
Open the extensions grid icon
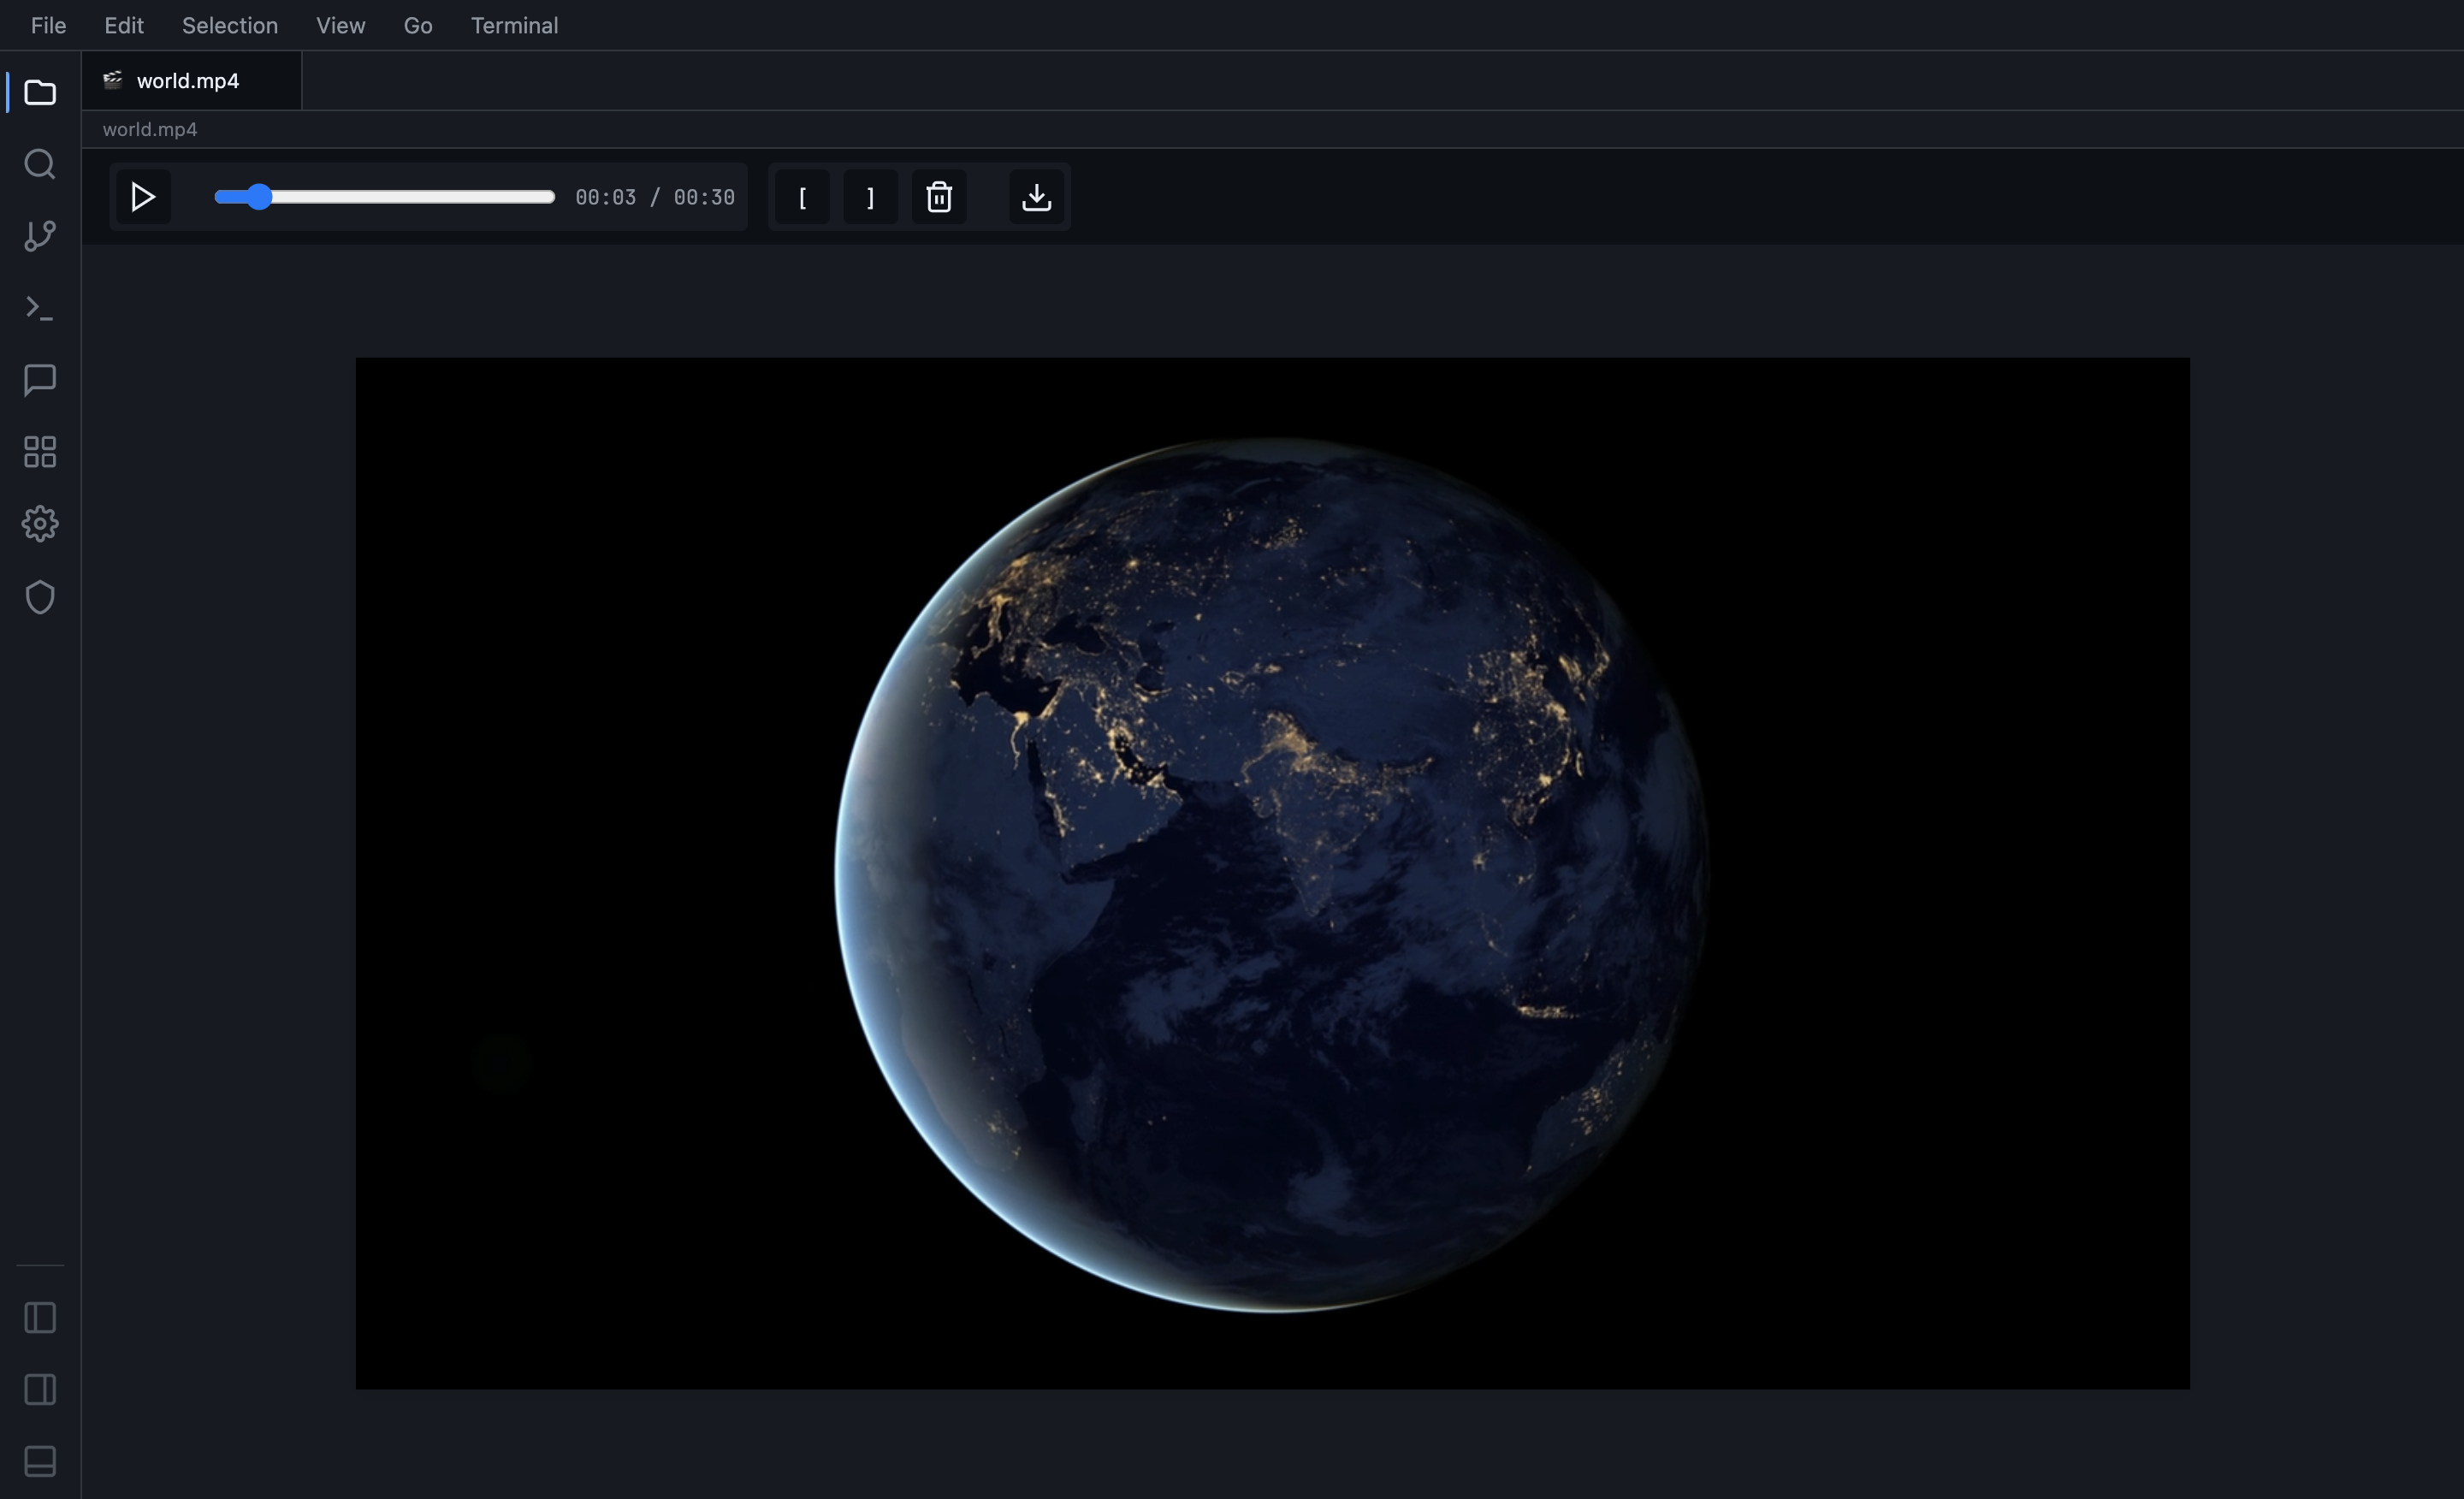pos(40,452)
